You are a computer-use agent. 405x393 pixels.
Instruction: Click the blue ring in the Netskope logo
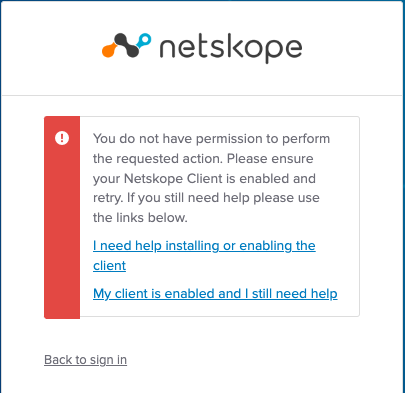point(144,40)
